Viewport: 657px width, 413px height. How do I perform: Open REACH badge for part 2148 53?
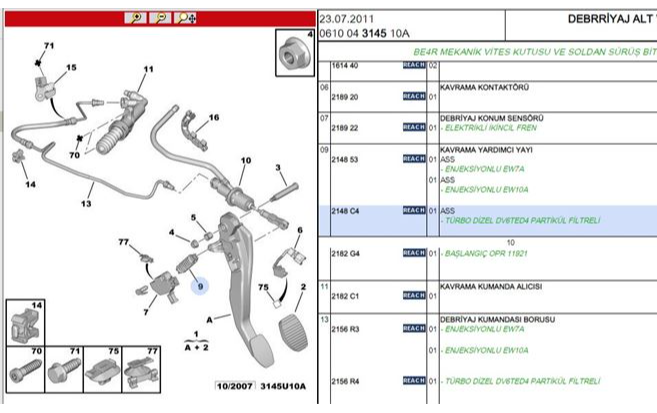pos(414,159)
